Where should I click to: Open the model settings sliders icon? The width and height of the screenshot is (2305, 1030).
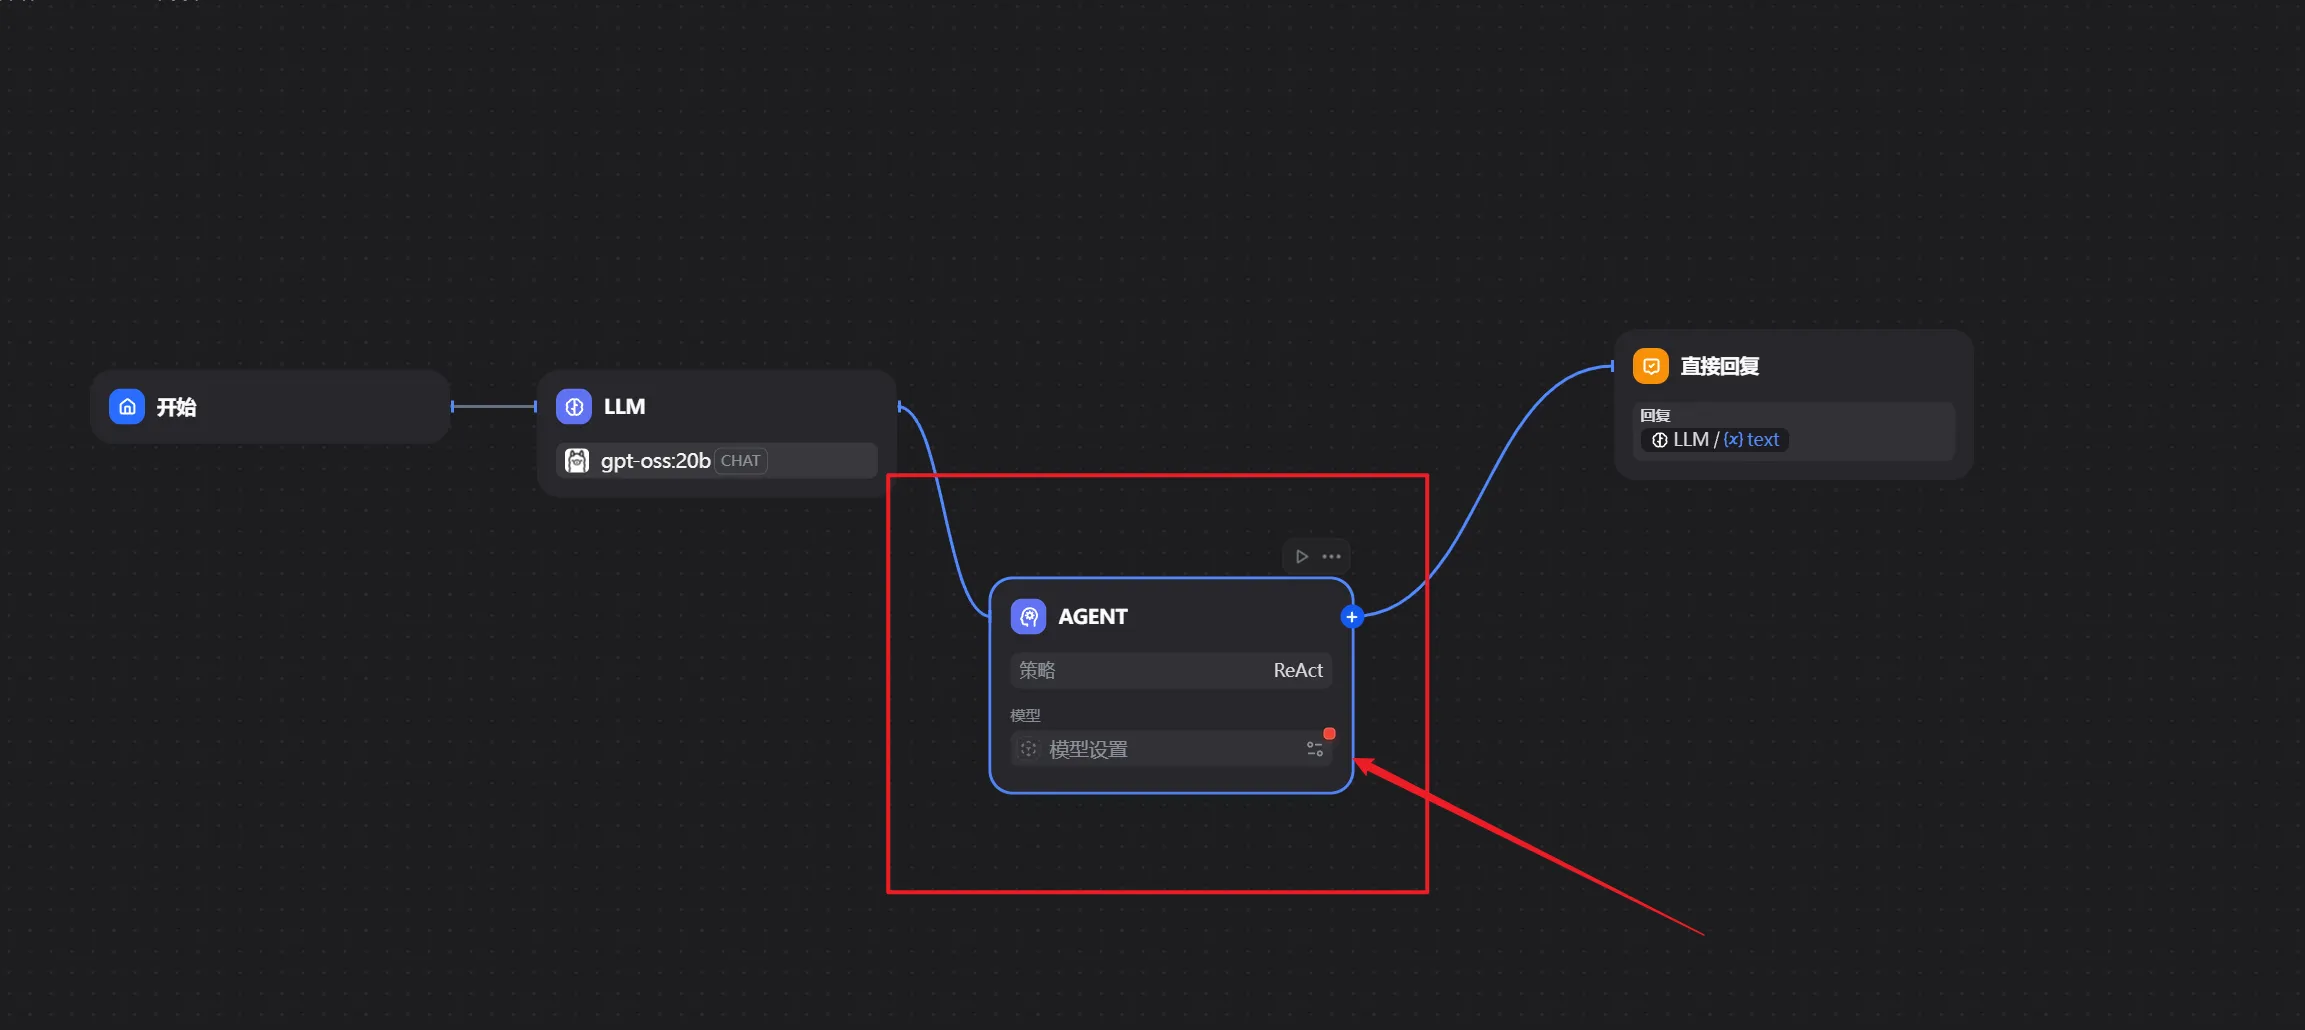point(1314,749)
